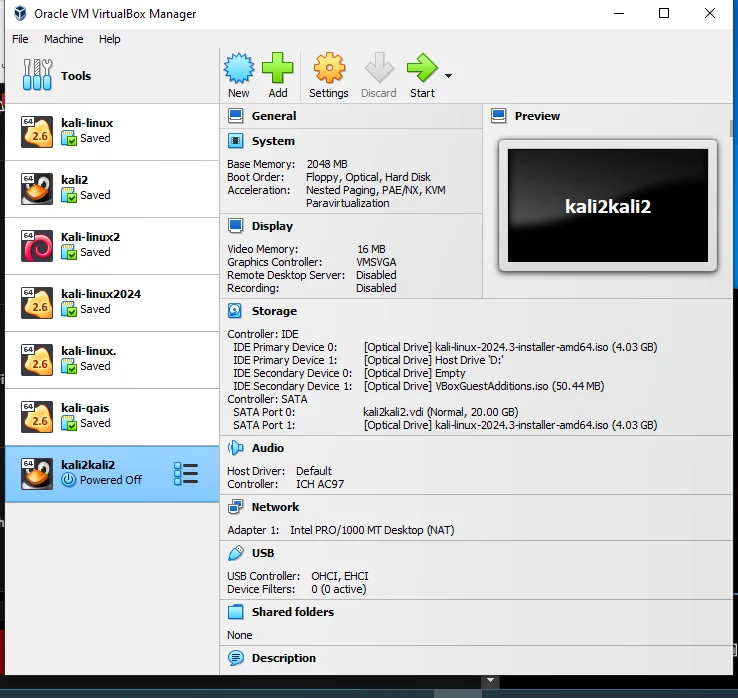The image size is (738, 698).
Task: Click Boot Order value Floppy, Optical, Hard Disk
Action: (368, 177)
